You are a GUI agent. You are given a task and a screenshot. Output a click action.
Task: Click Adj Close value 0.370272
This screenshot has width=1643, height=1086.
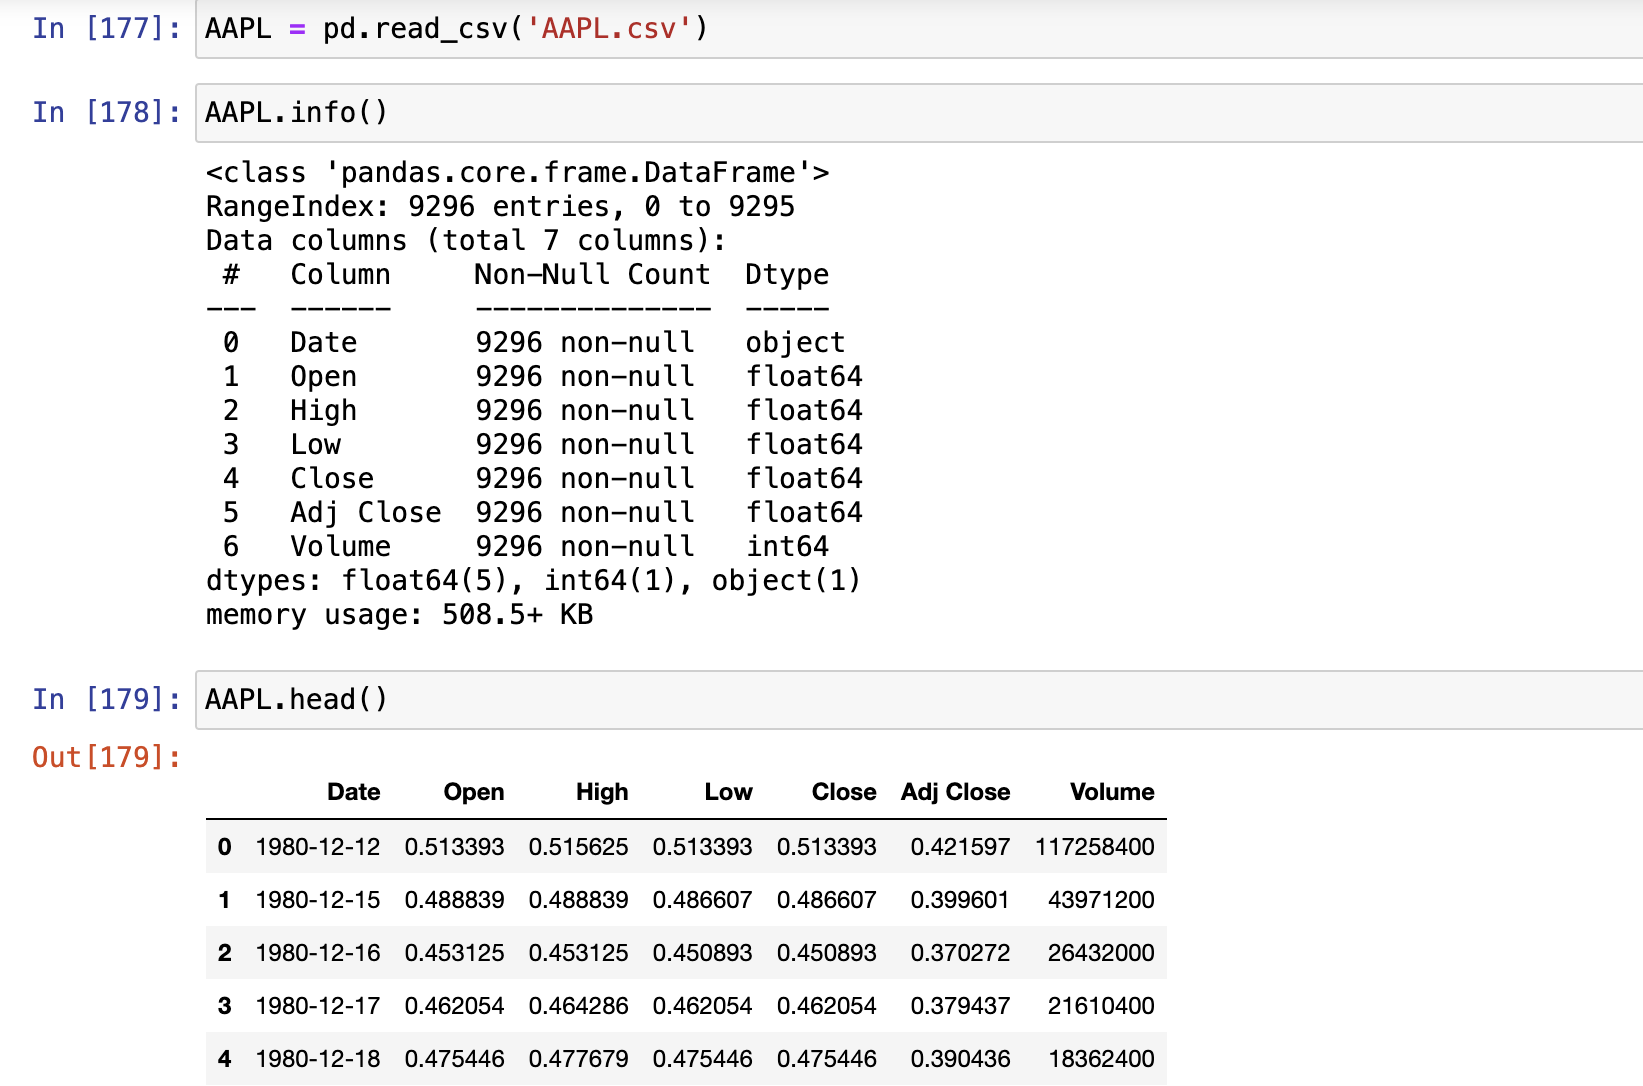coord(960,953)
